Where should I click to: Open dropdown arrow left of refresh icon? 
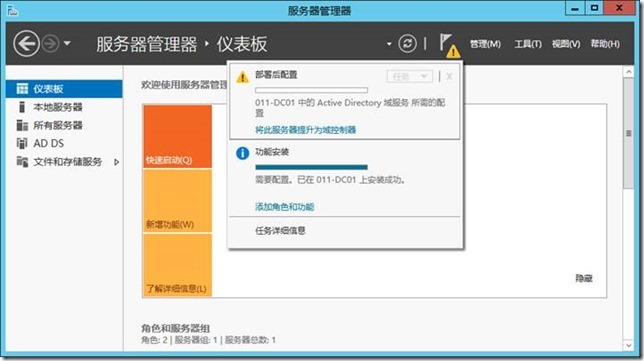pos(389,44)
